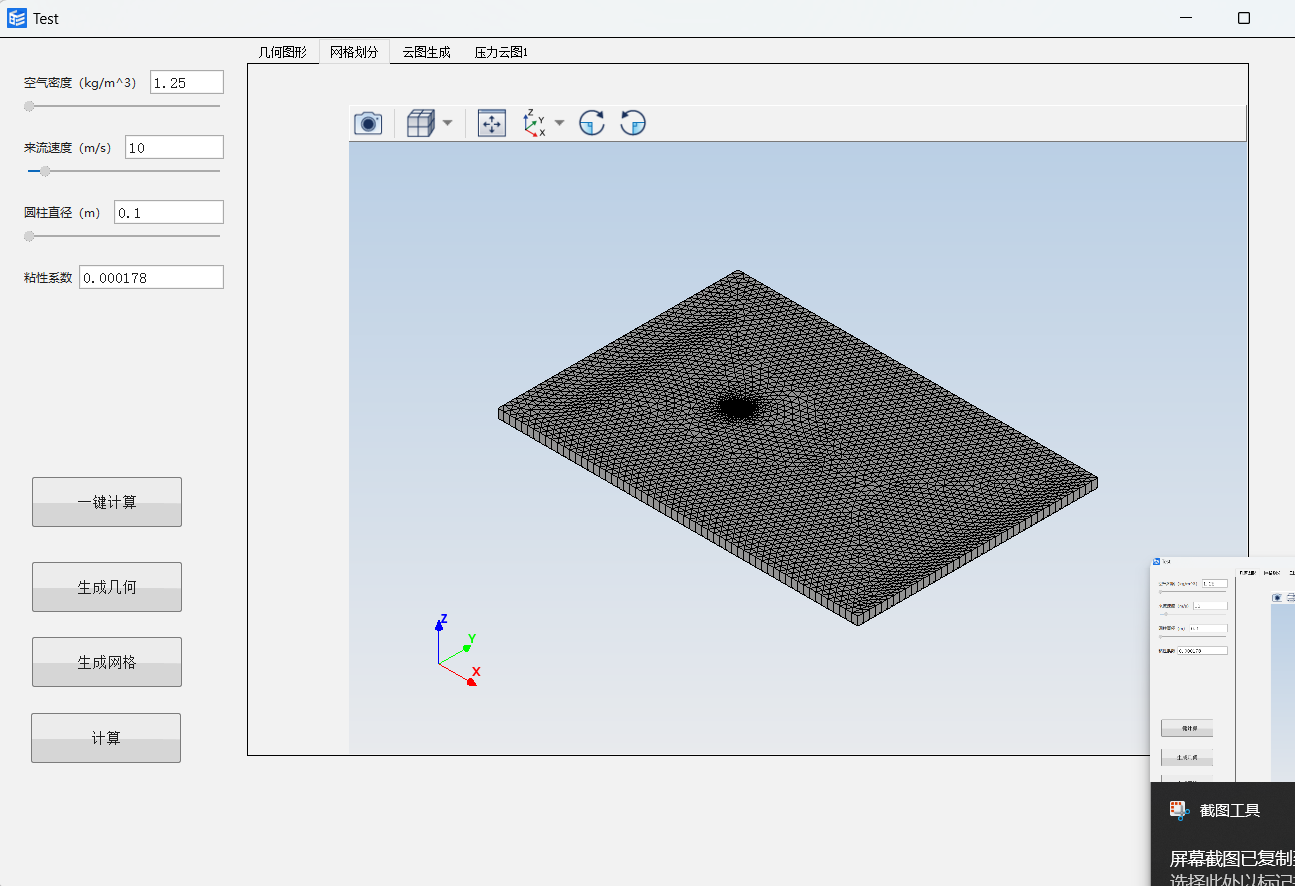The width and height of the screenshot is (1295, 886).
Task: Click the 截图工具 app icon in notification
Action: coord(1179,811)
